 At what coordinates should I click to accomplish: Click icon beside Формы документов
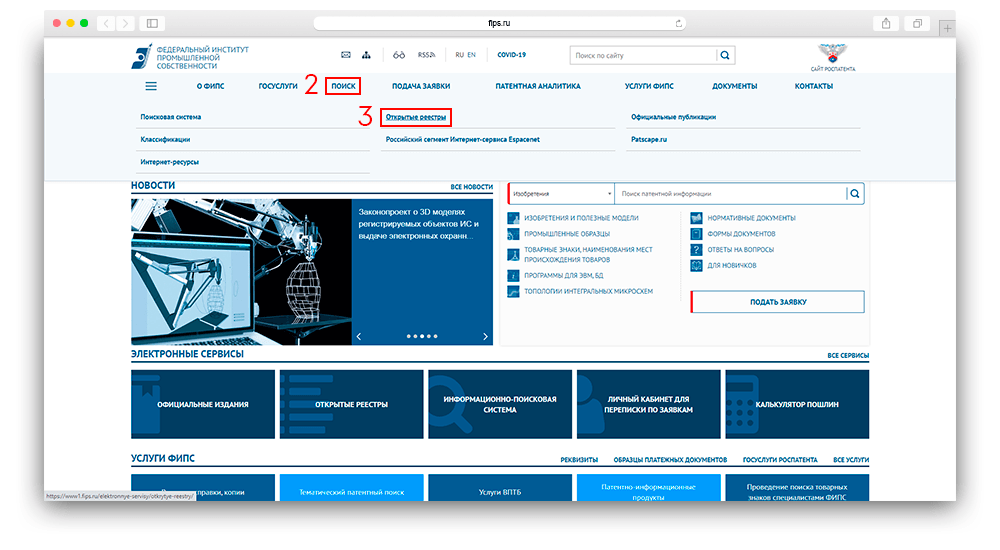click(696, 234)
